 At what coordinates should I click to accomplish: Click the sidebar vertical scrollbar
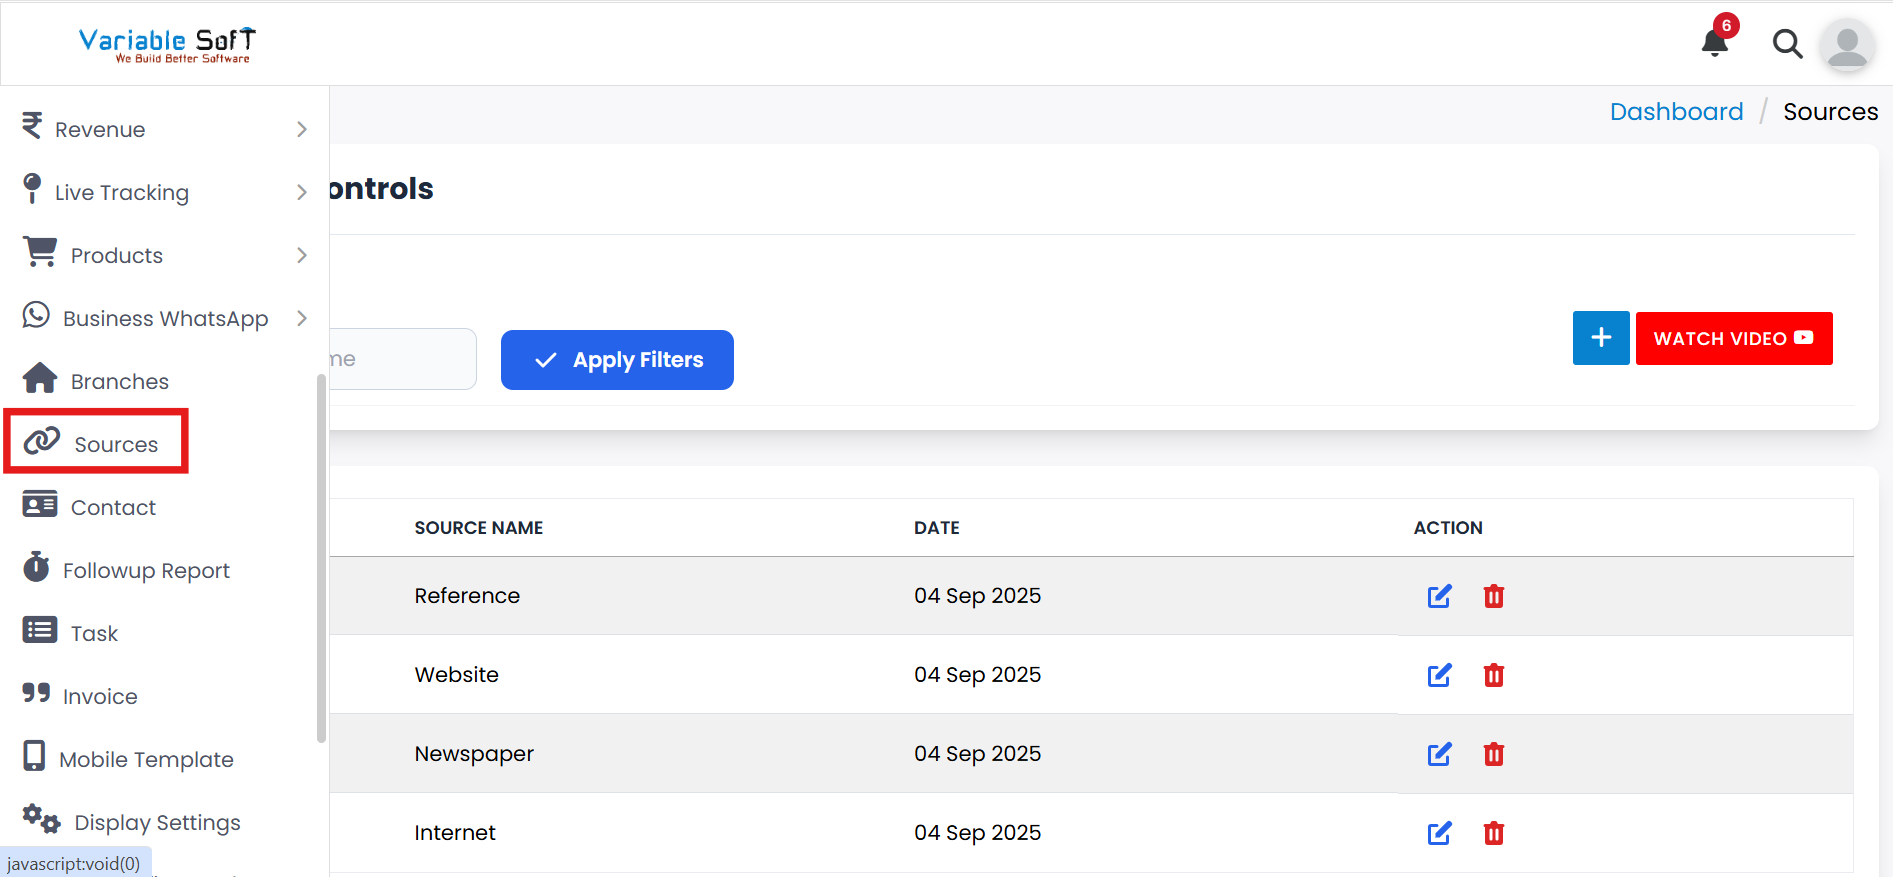pyautogui.click(x=321, y=558)
